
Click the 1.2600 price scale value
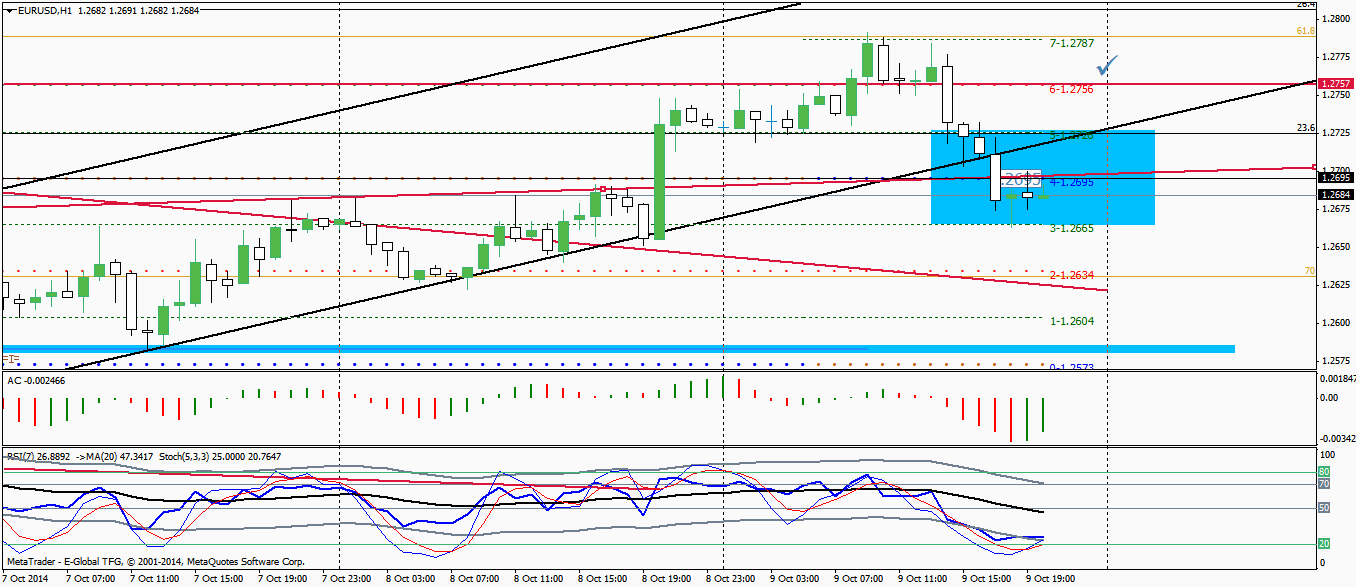(1336, 322)
